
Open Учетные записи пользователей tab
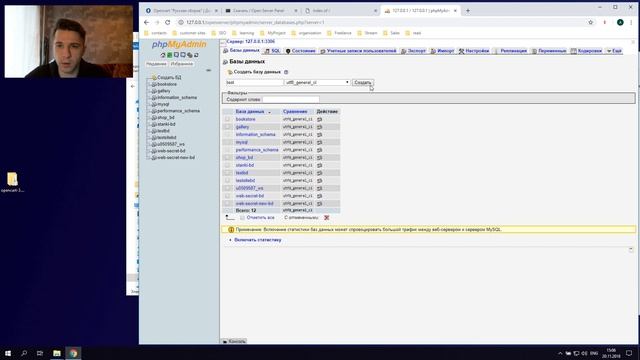click(x=358, y=51)
